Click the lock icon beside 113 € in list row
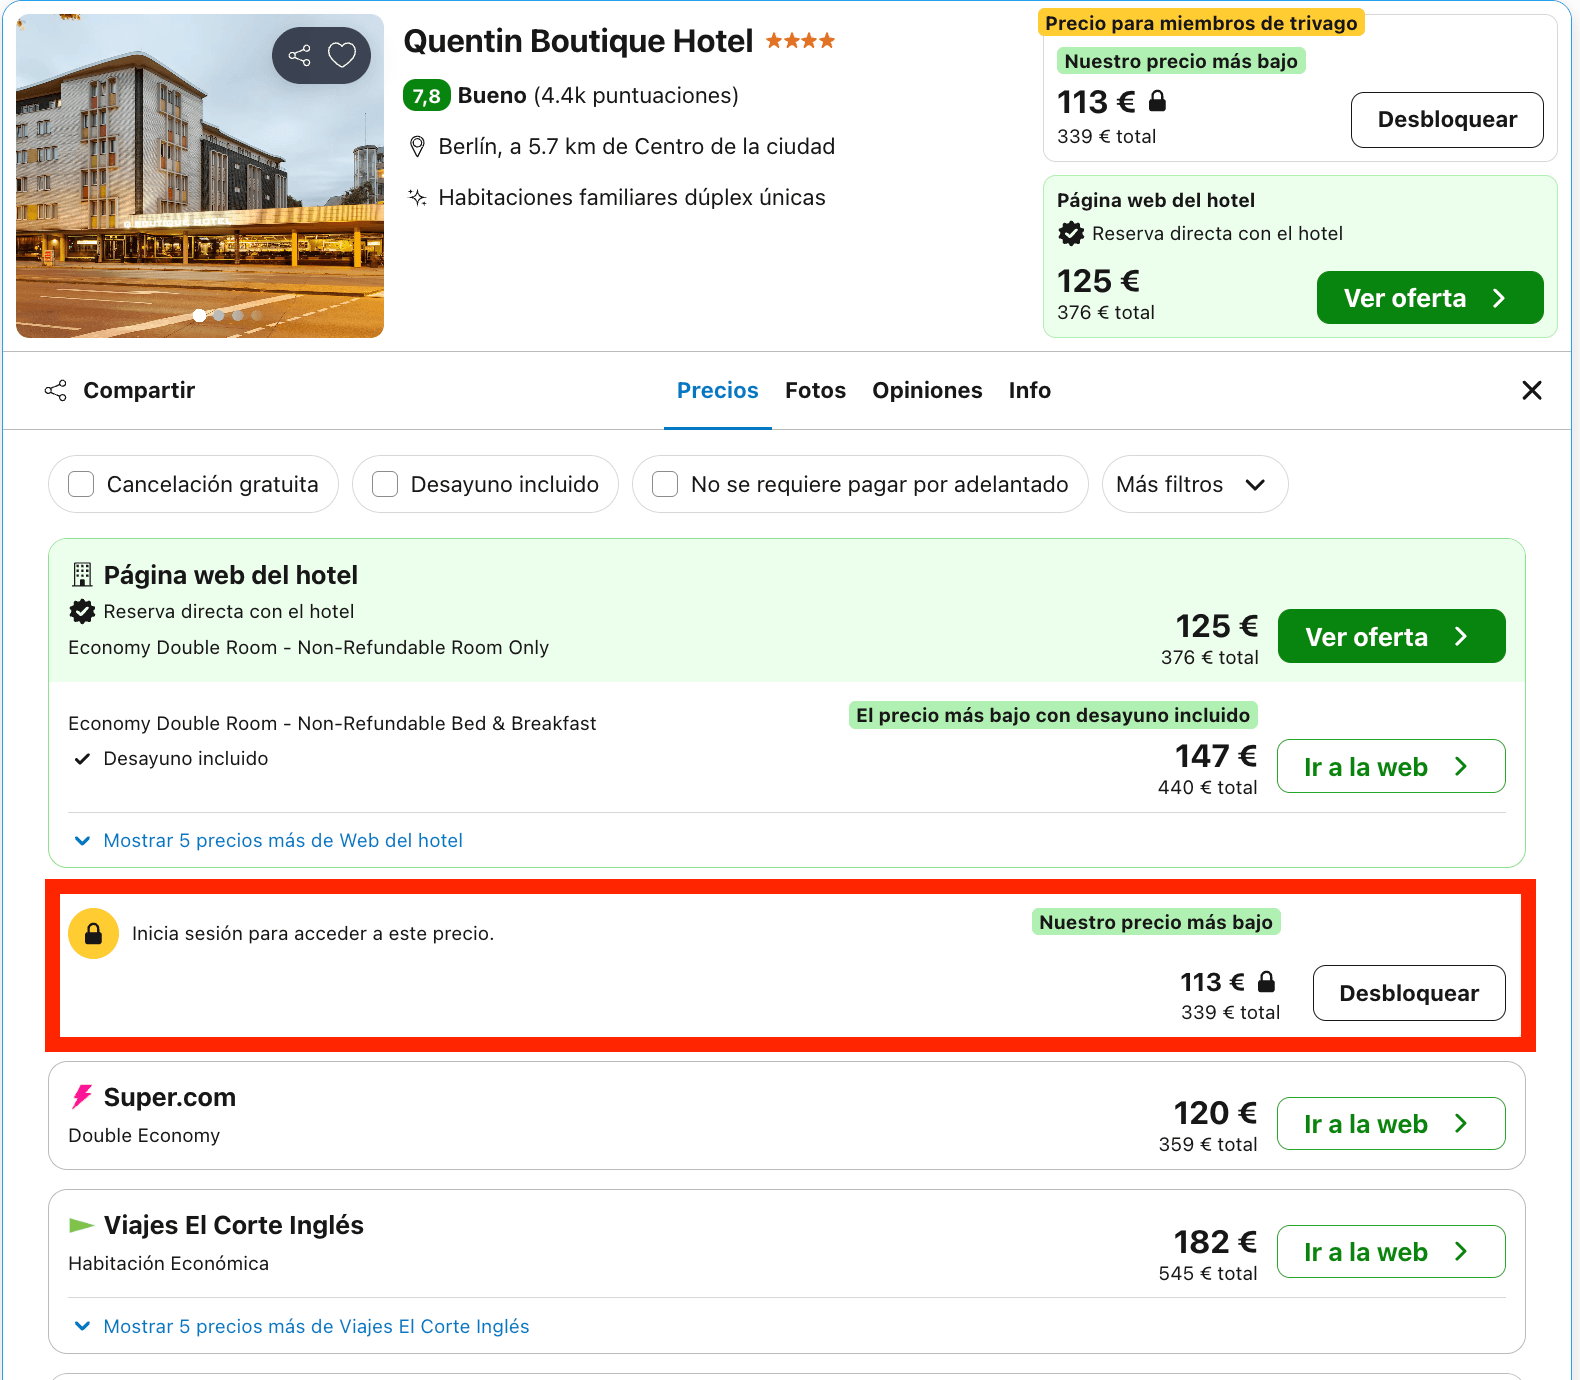Viewport: 1580px width, 1380px height. (1266, 982)
